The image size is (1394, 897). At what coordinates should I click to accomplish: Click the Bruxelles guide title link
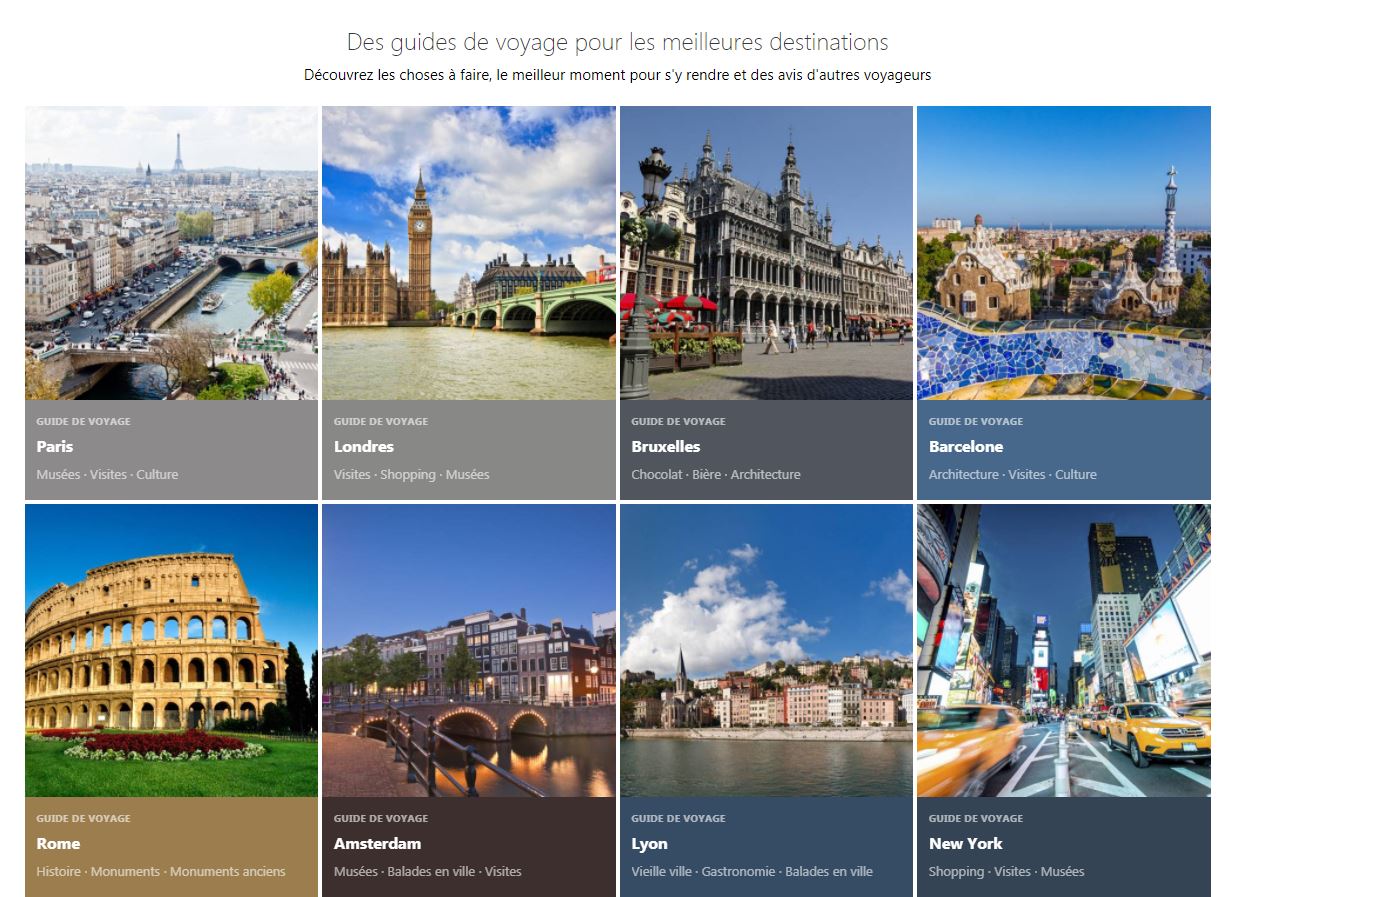[665, 447]
